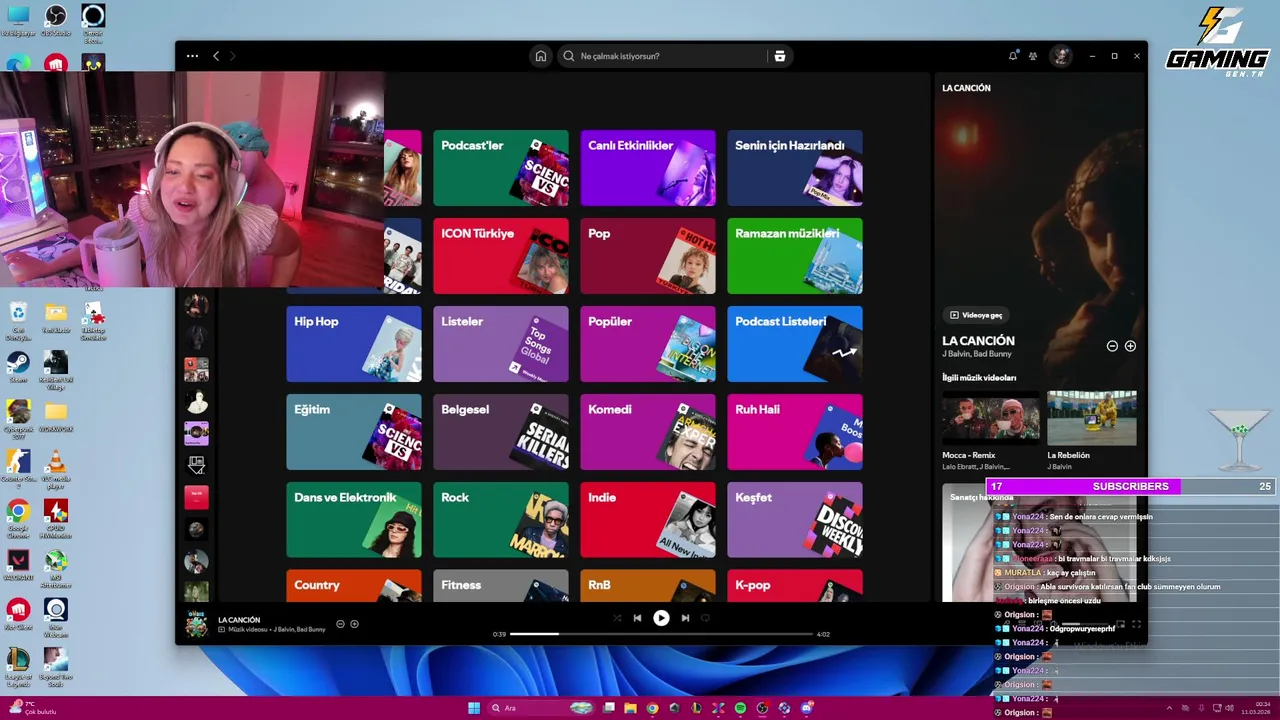Open the Rock category tile
1280x720 pixels.
[x=501, y=520]
